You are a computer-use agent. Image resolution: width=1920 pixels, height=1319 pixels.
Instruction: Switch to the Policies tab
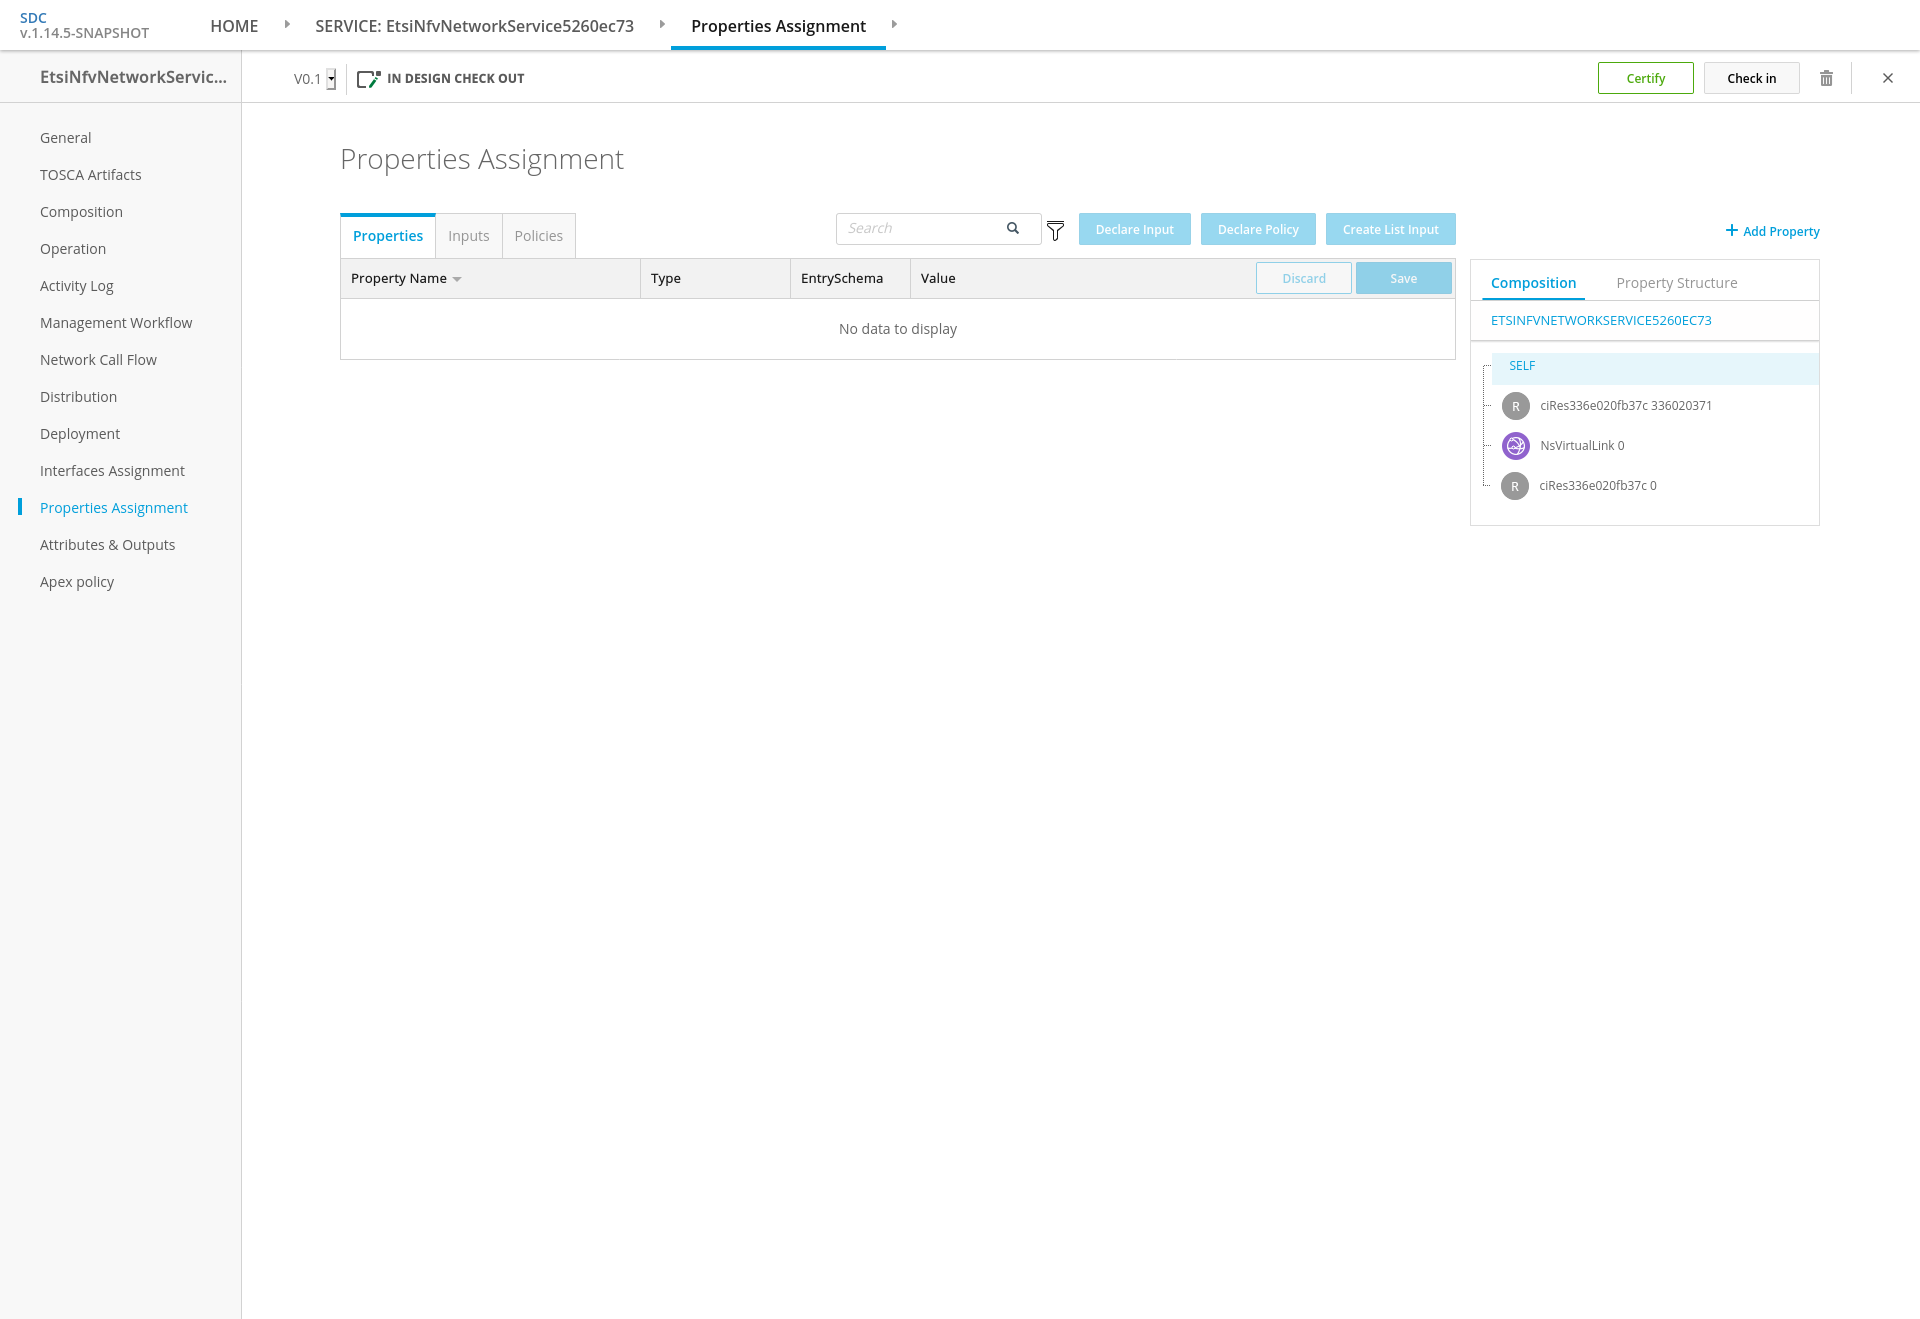coord(538,236)
